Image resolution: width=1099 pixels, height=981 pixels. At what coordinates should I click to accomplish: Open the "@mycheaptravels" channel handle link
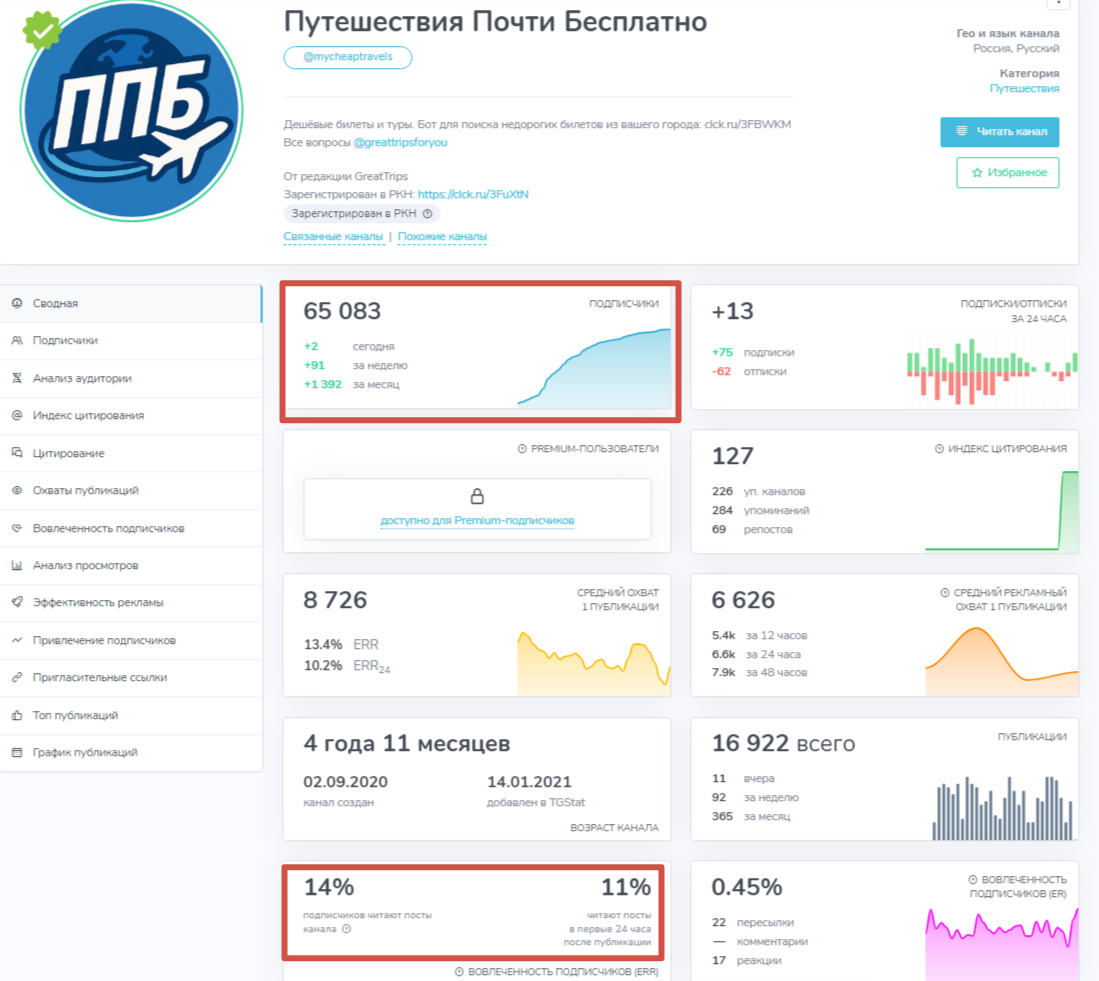[x=347, y=57]
